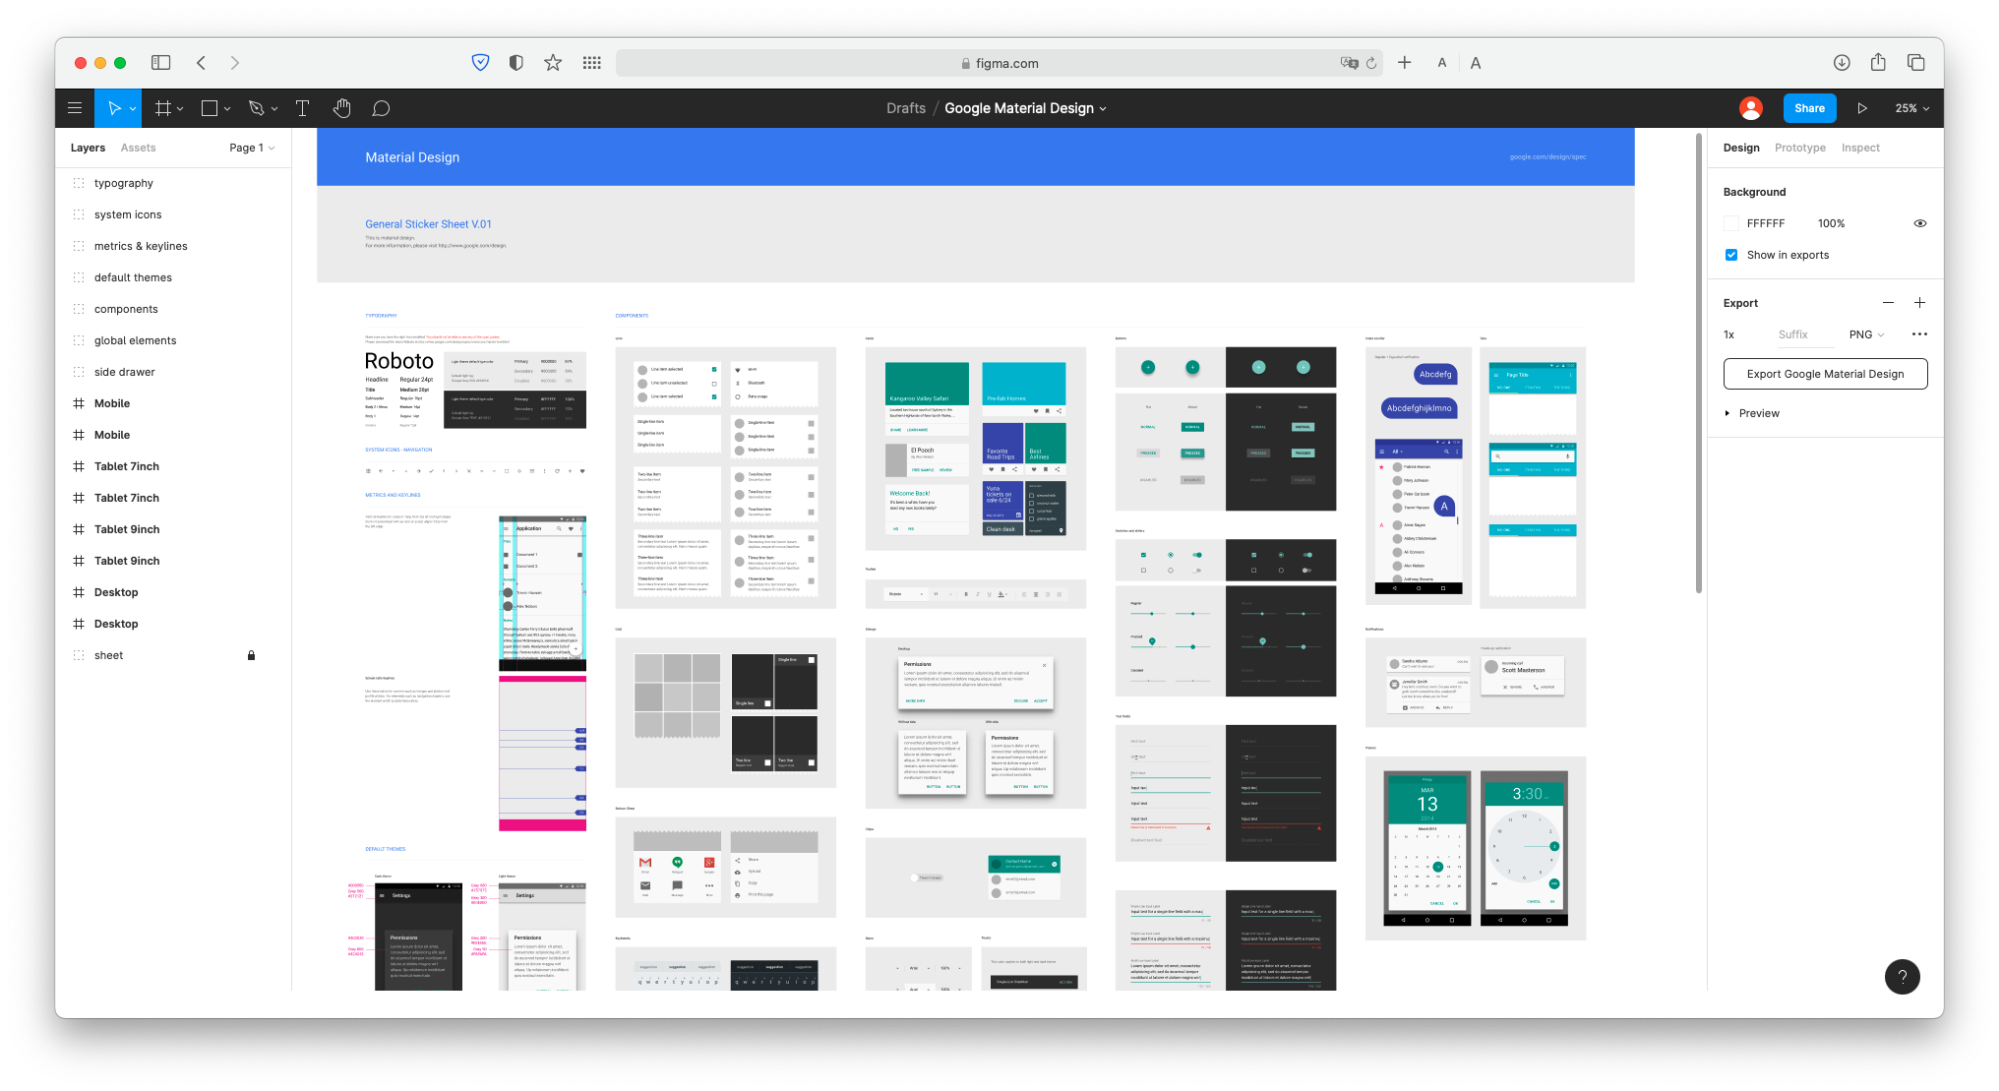Open the Figma main menu hamburger
The width and height of the screenshot is (1999, 1091).
75,108
